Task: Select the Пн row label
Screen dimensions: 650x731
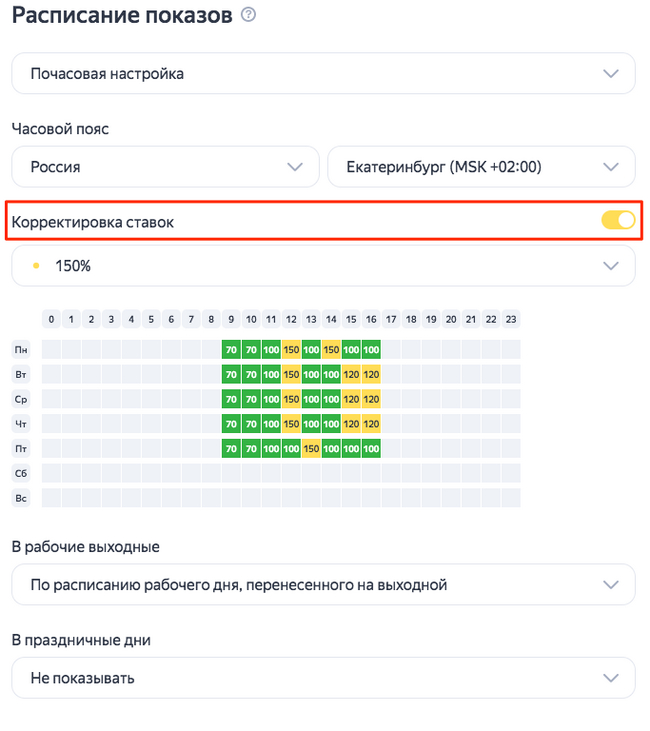Action: (21, 350)
